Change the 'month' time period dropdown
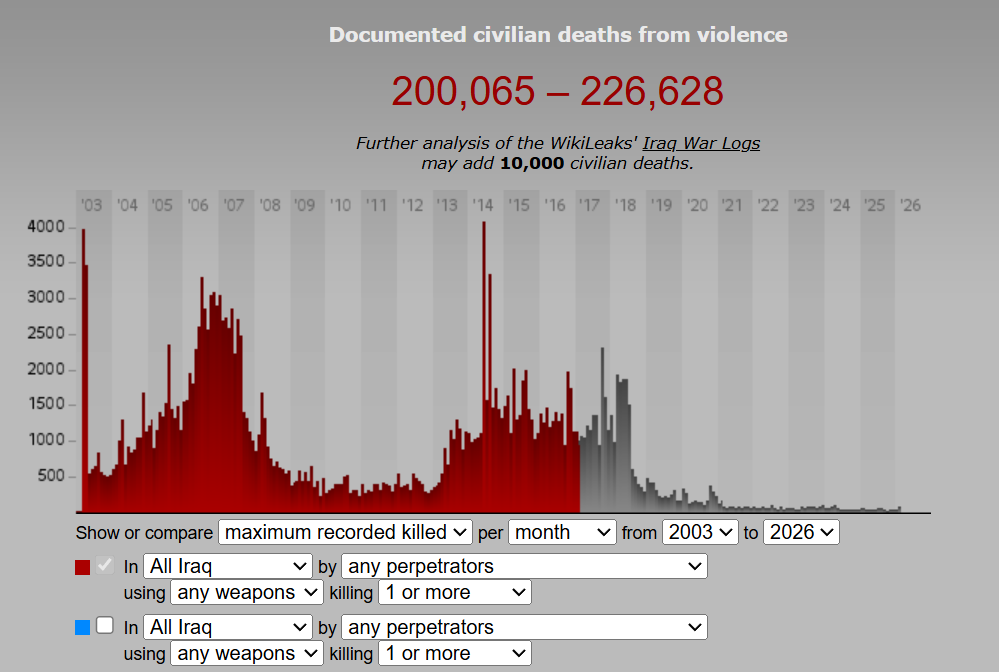 click(x=562, y=533)
